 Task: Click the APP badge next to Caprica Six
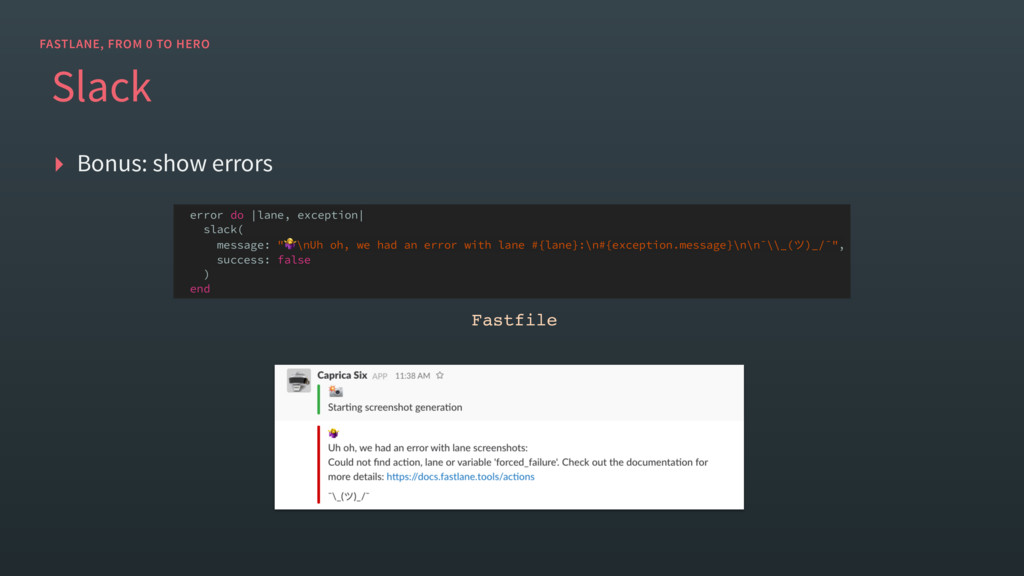coord(380,376)
